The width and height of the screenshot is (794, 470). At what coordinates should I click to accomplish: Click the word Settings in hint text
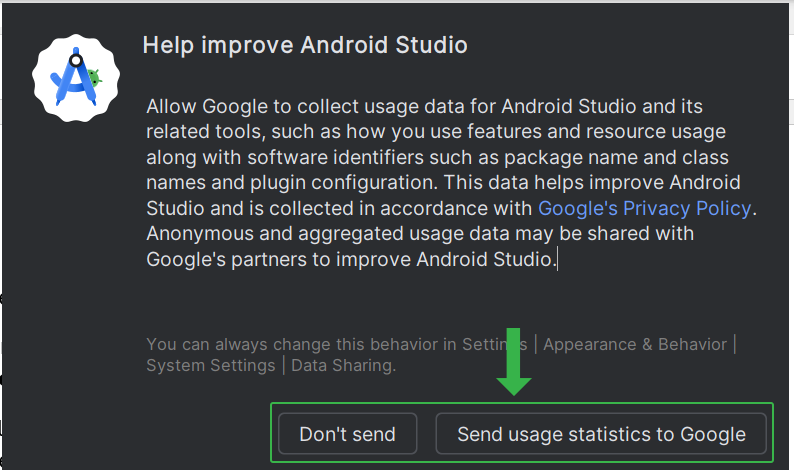494,344
